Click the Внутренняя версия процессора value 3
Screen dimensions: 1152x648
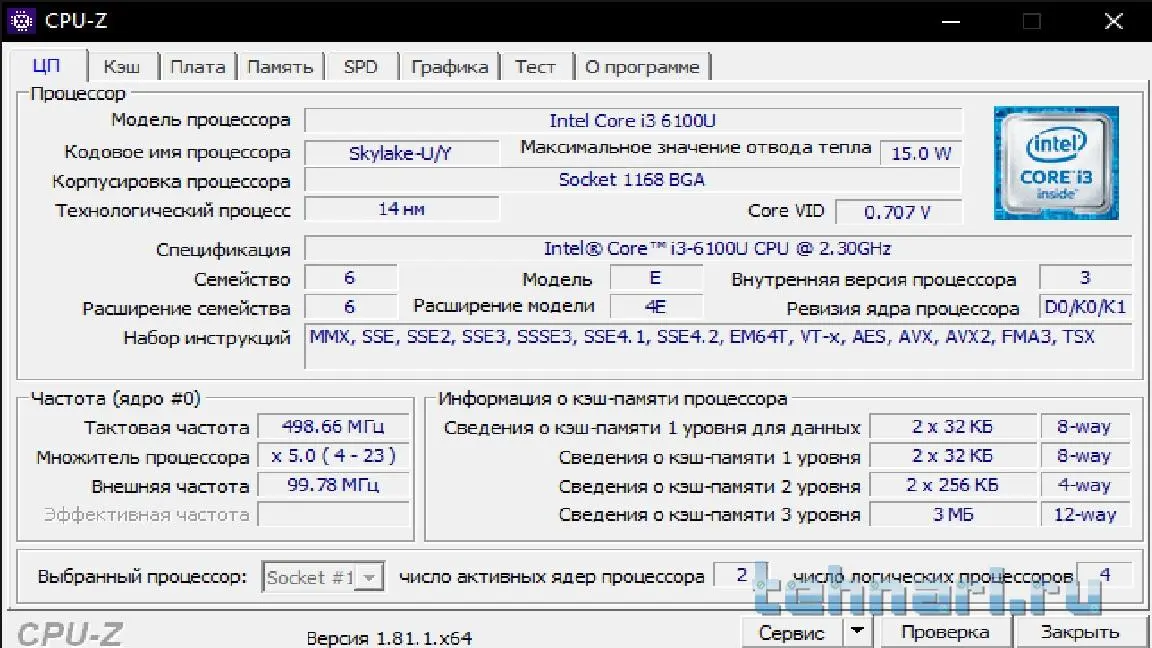tap(1085, 278)
